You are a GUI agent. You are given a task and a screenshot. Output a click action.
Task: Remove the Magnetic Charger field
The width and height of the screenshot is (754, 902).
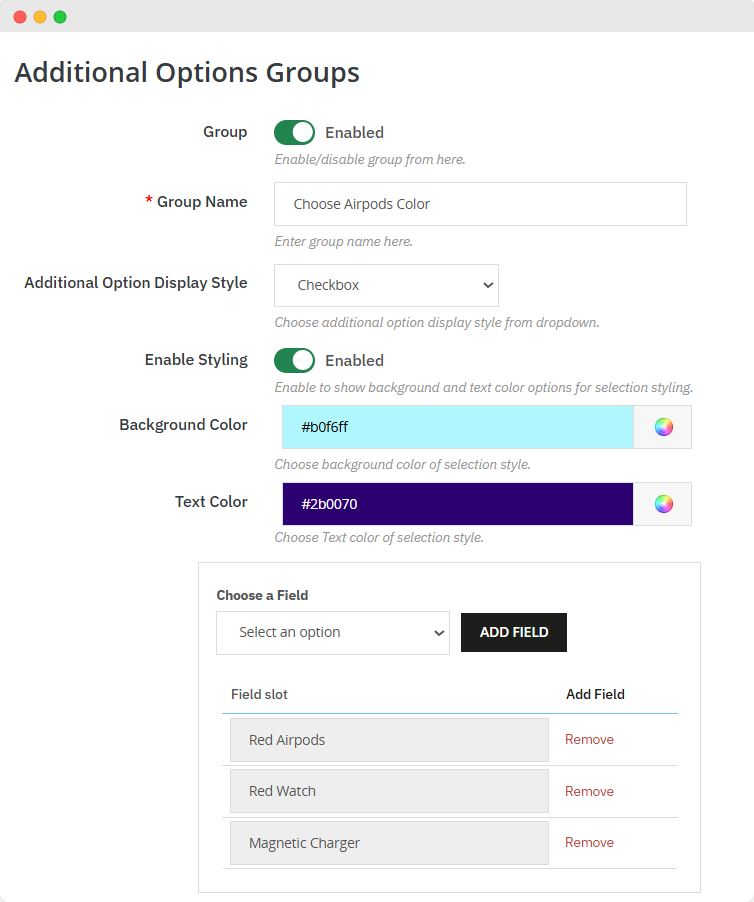coord(589,843)
